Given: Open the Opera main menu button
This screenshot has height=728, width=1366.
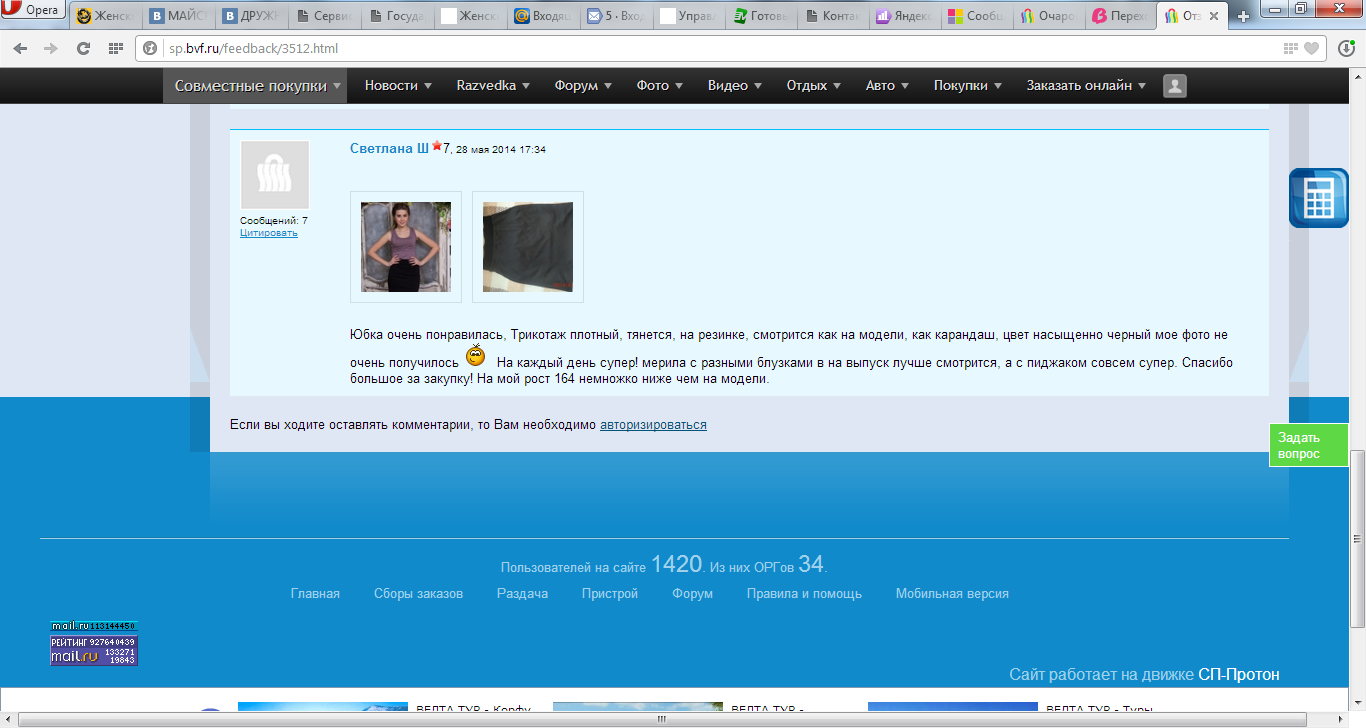Looking at the screenshot, I should [x=34, y=10].
